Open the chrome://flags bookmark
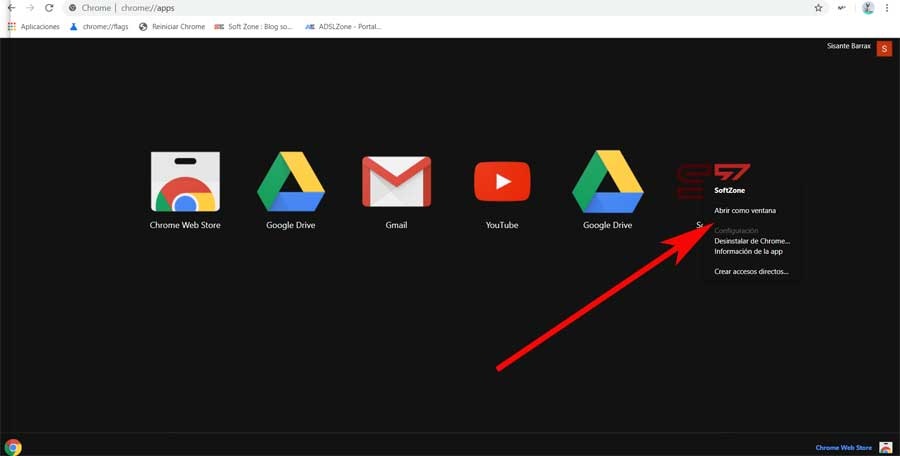The image size is (900, 456). [x=99, y=26]
